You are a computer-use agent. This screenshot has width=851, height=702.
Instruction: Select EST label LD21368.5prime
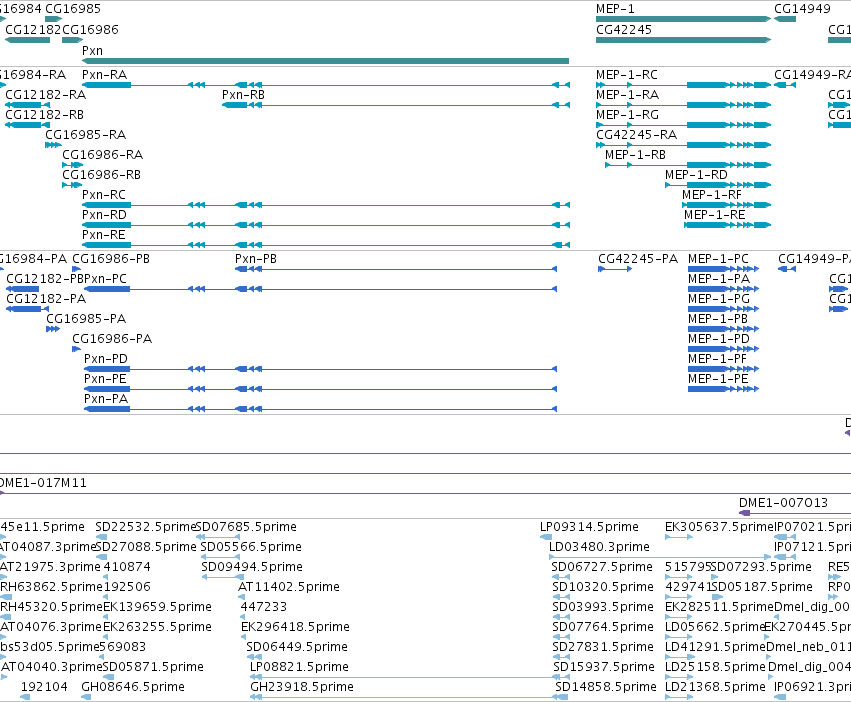coord(715,686)
